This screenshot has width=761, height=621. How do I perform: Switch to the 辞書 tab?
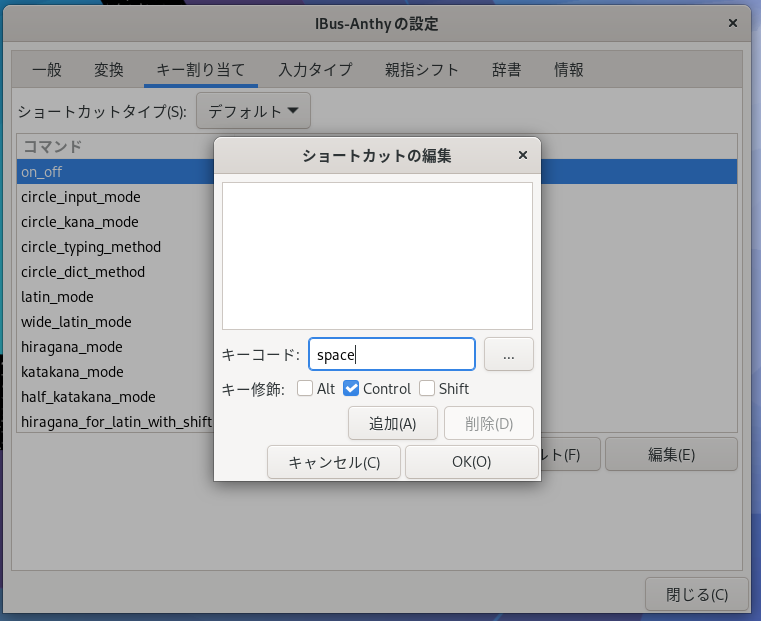(x=506, y=70)
